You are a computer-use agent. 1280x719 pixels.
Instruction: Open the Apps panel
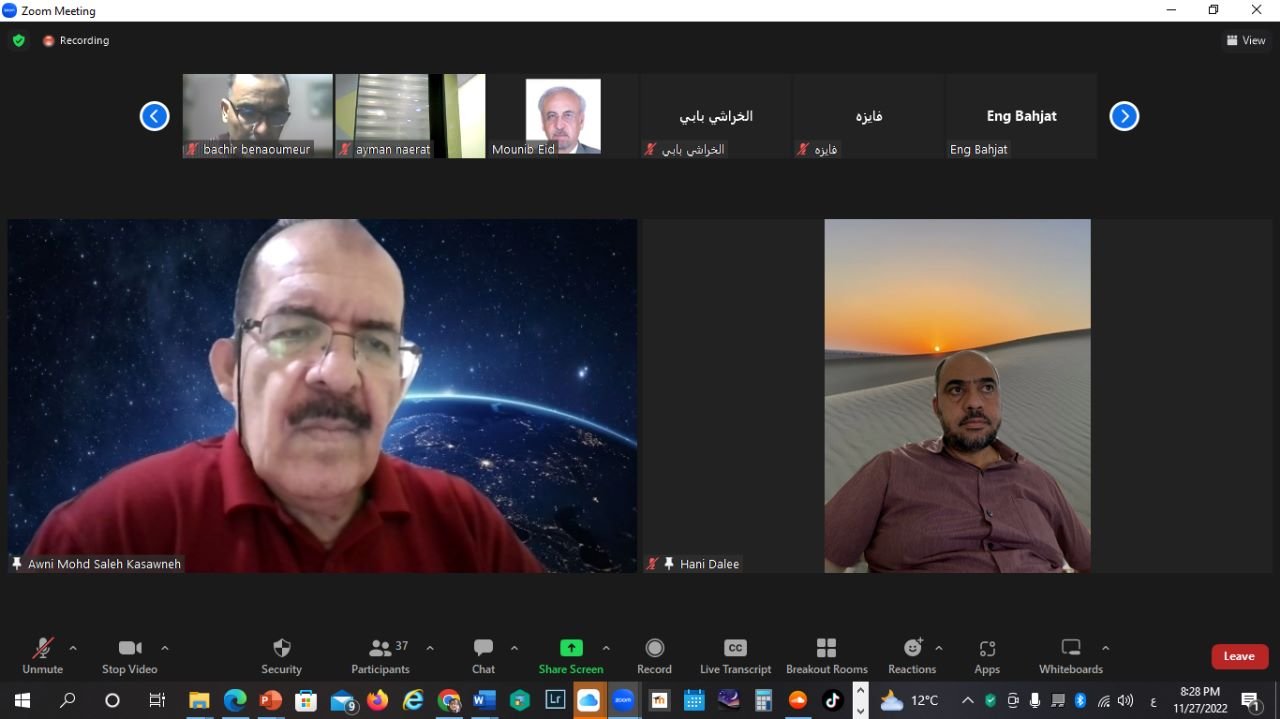[987, 656]
